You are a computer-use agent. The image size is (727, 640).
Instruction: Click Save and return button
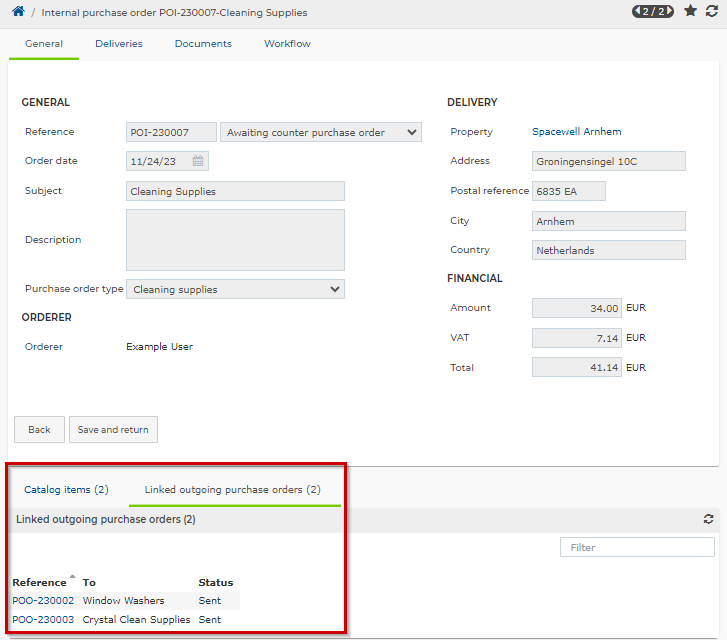click(113, 429)
